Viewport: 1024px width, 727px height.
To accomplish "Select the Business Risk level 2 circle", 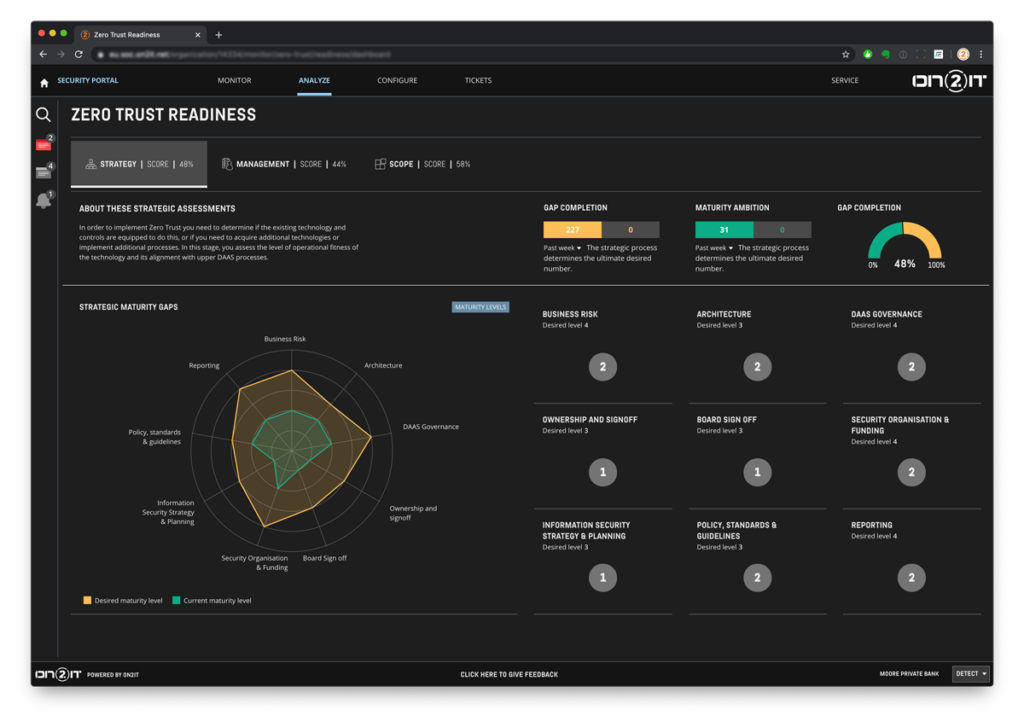I will (x=603, y=366).
